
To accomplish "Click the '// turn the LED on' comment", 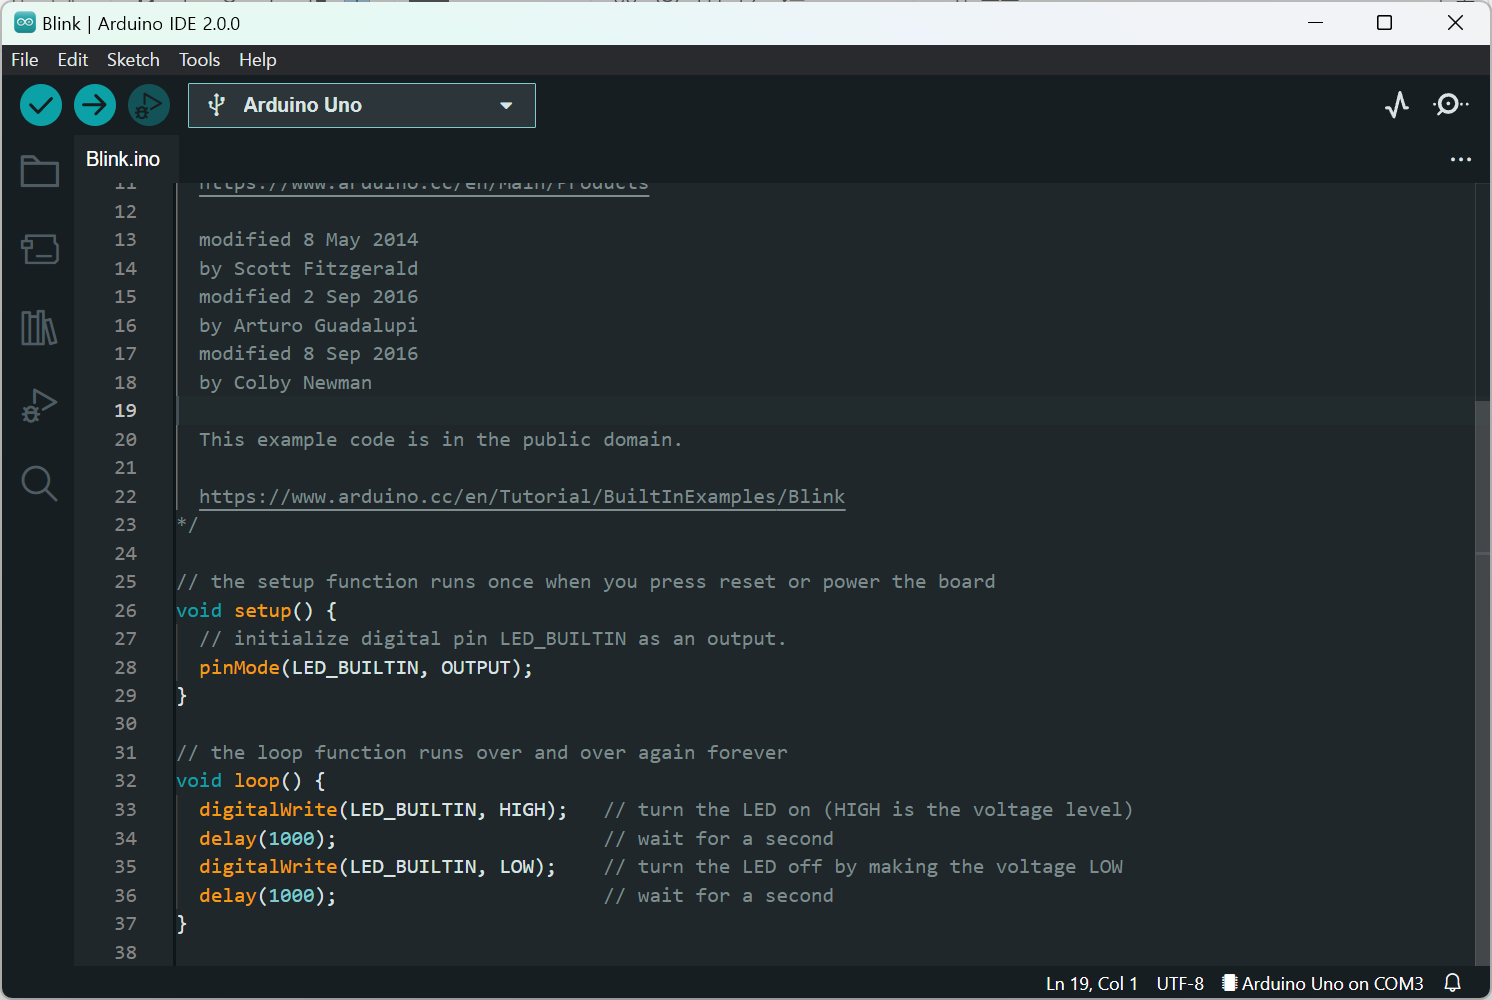I will tap(868, 809).
